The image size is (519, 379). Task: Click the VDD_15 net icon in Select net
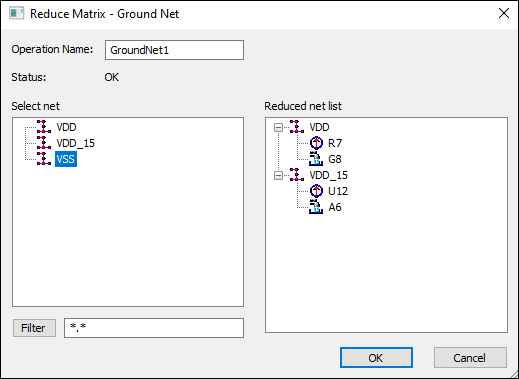44,143
